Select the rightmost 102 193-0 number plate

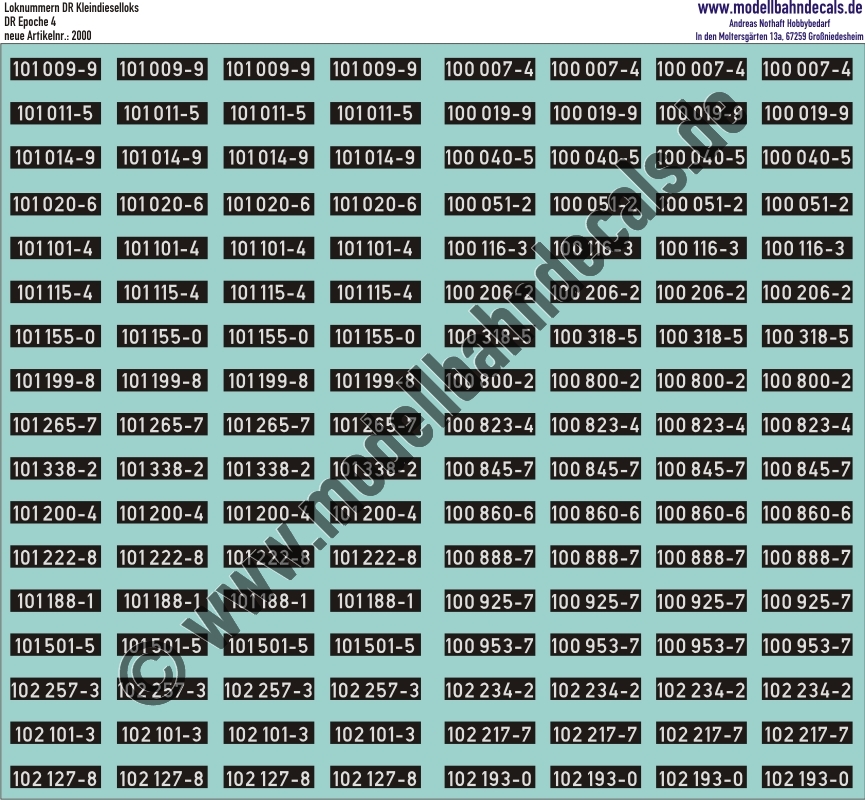[807, 778]
